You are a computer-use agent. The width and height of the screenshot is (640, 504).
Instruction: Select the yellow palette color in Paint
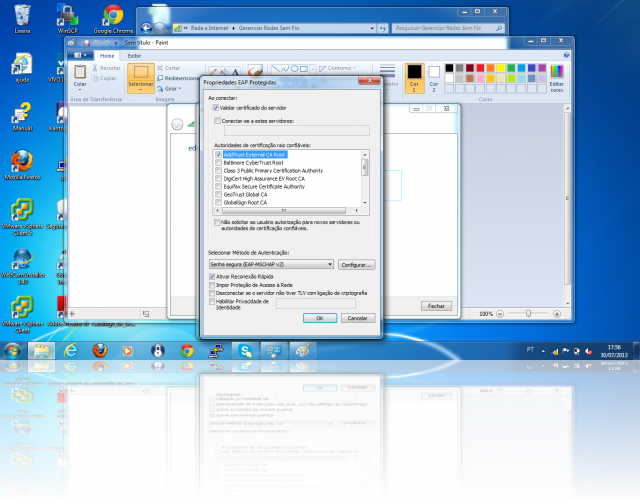coord(500,68)
